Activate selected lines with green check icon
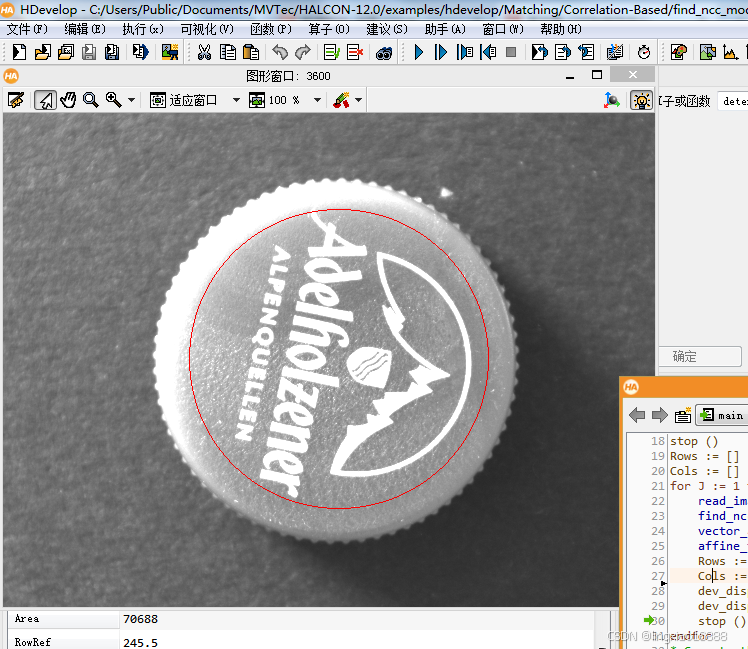 tap(332, 52)
